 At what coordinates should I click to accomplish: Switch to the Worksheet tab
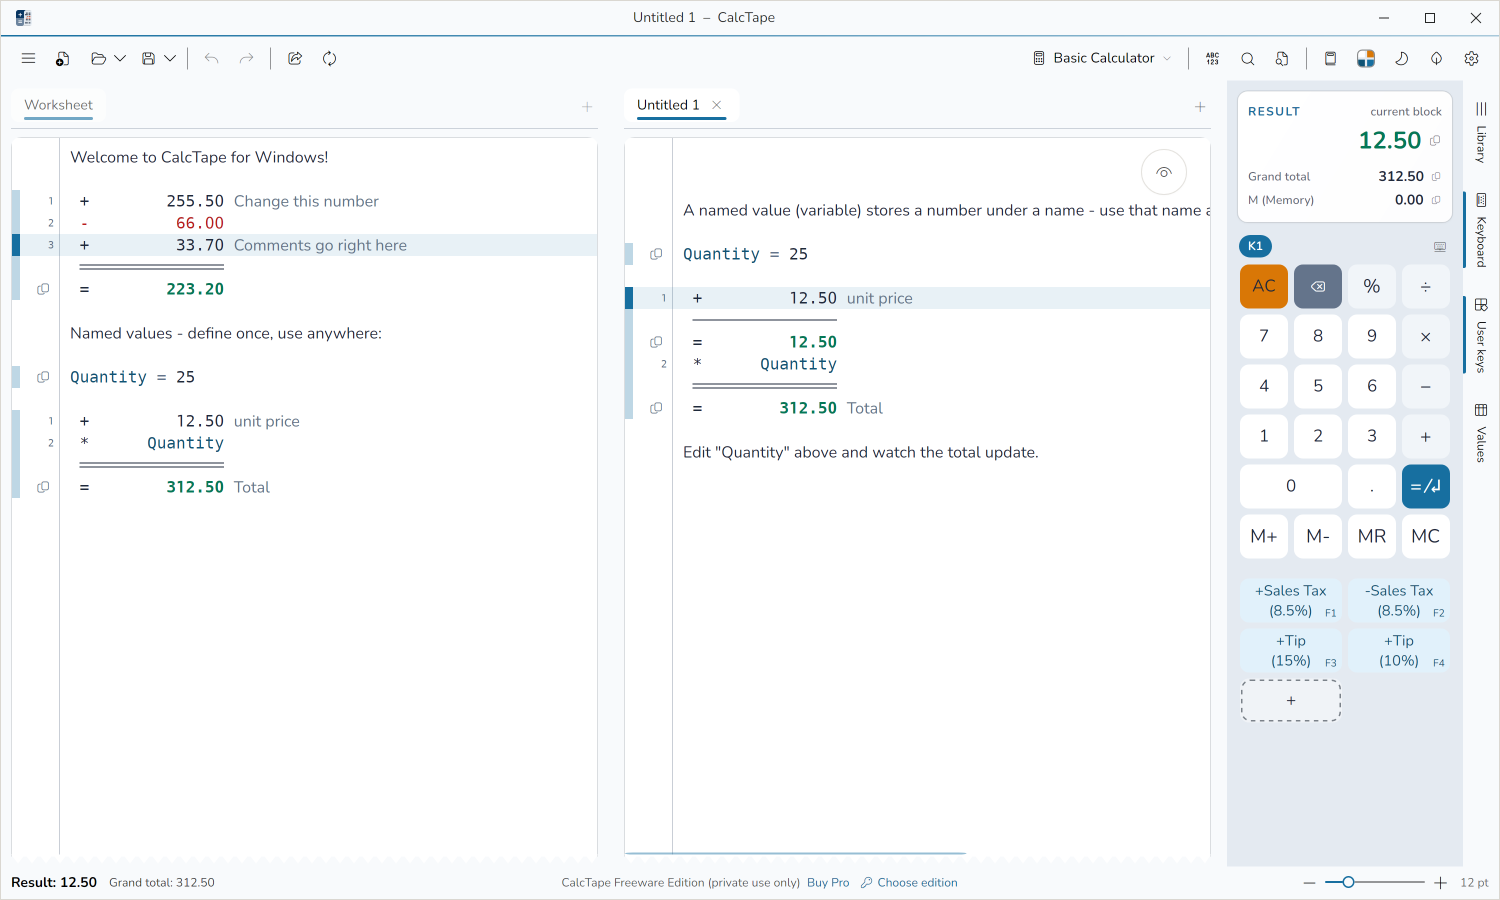(x=58, y=105)
